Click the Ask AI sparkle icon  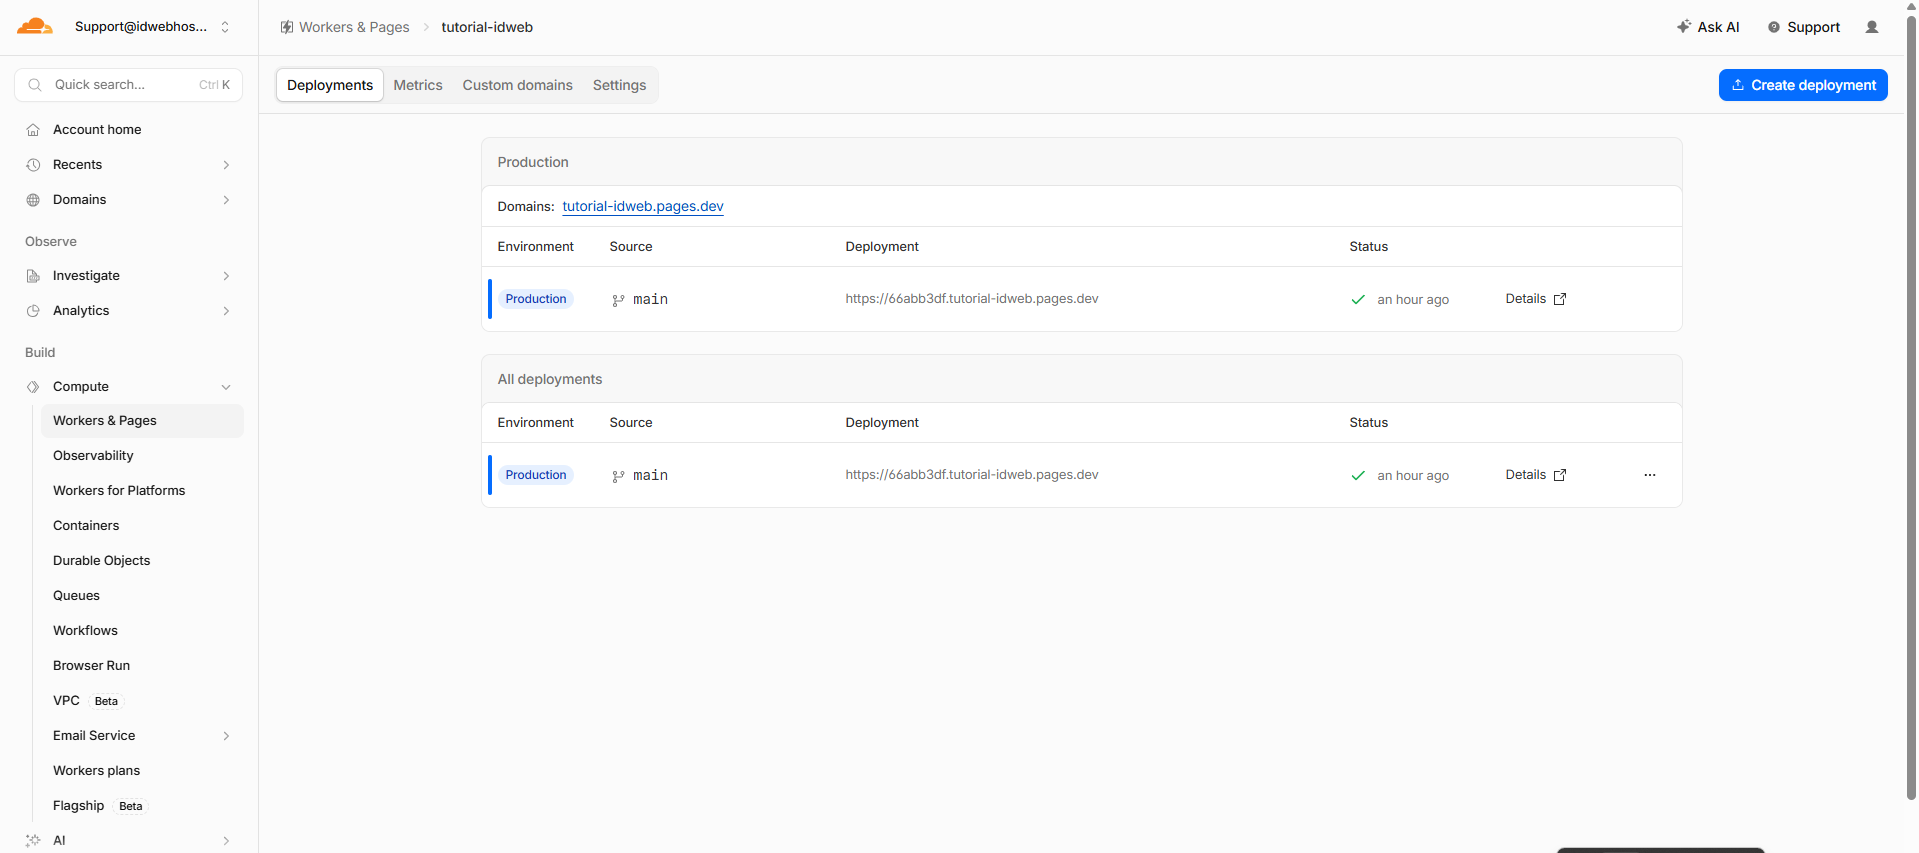(x=1684, y=26)
